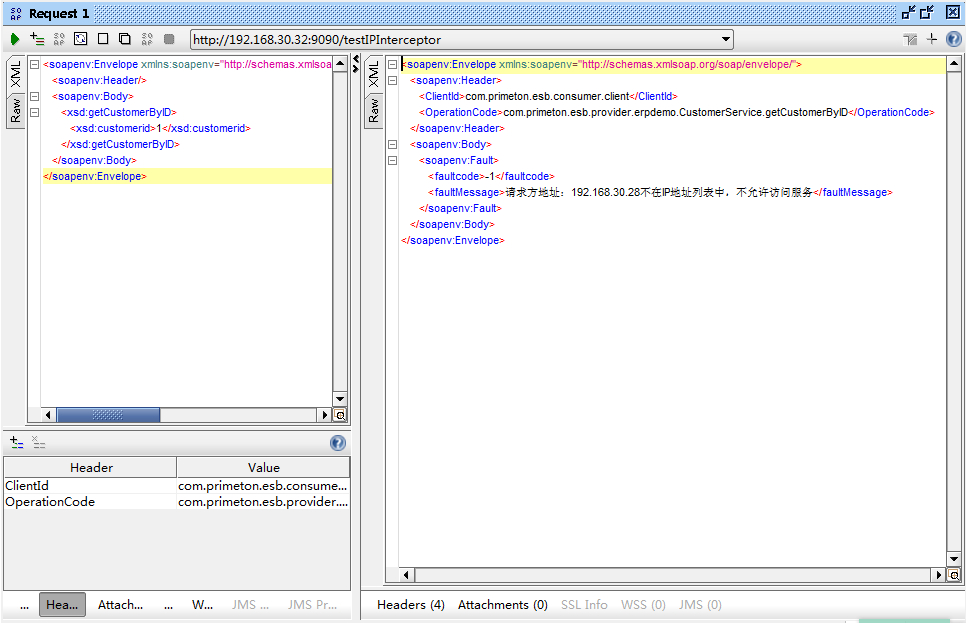Click the recreate default request icon
This screenshot has width=966, height=623.
point(81,39)
